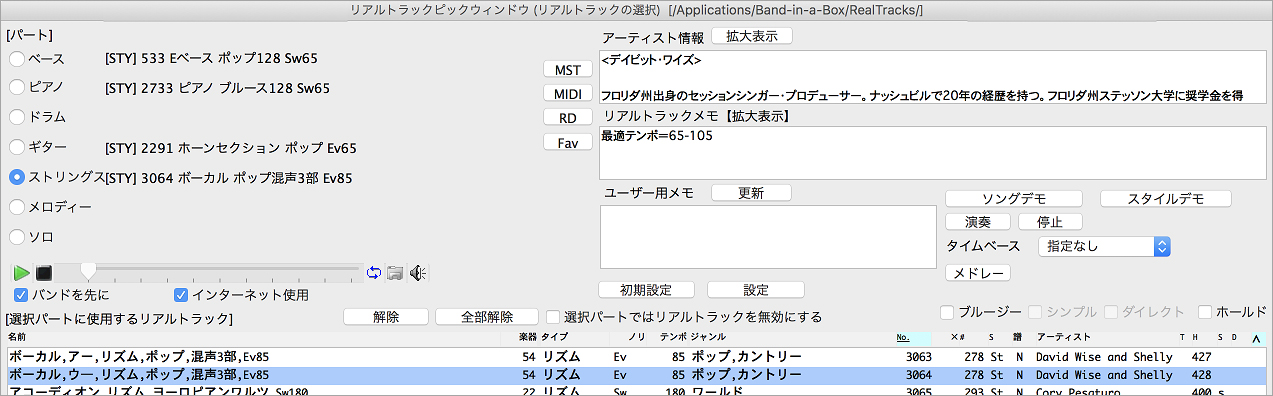The height and width of the screenshot is (396, 1273).
Task: Check the ブルージー option
Action: click(947, 312)
